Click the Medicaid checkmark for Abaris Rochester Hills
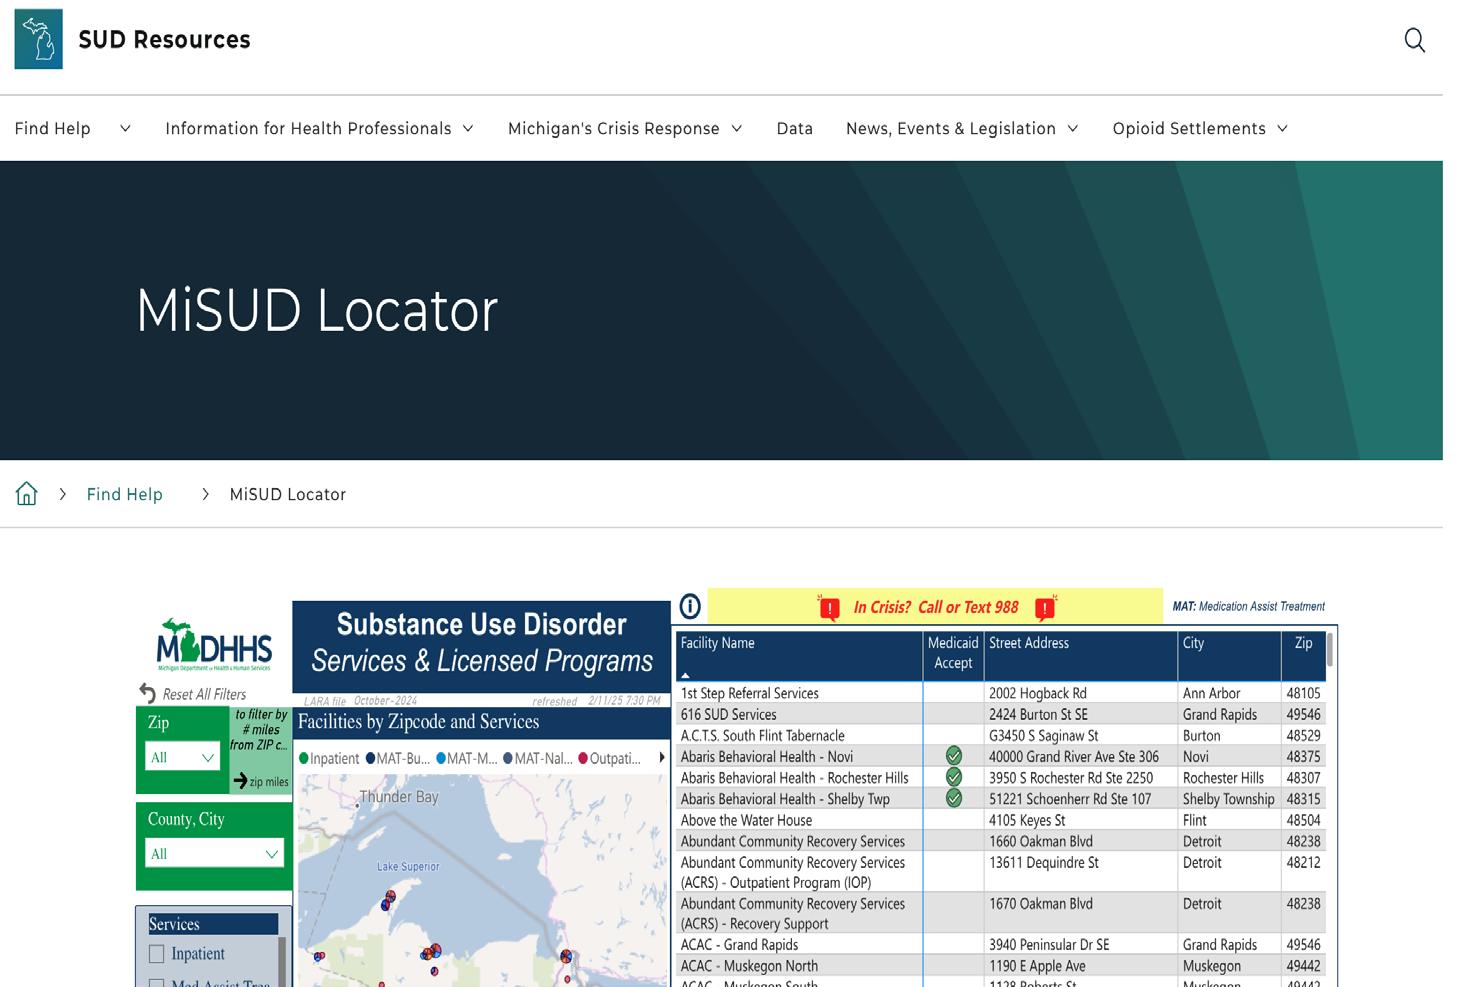The height and width of the screenshot is (987, 1478). (x=954, y=777)
